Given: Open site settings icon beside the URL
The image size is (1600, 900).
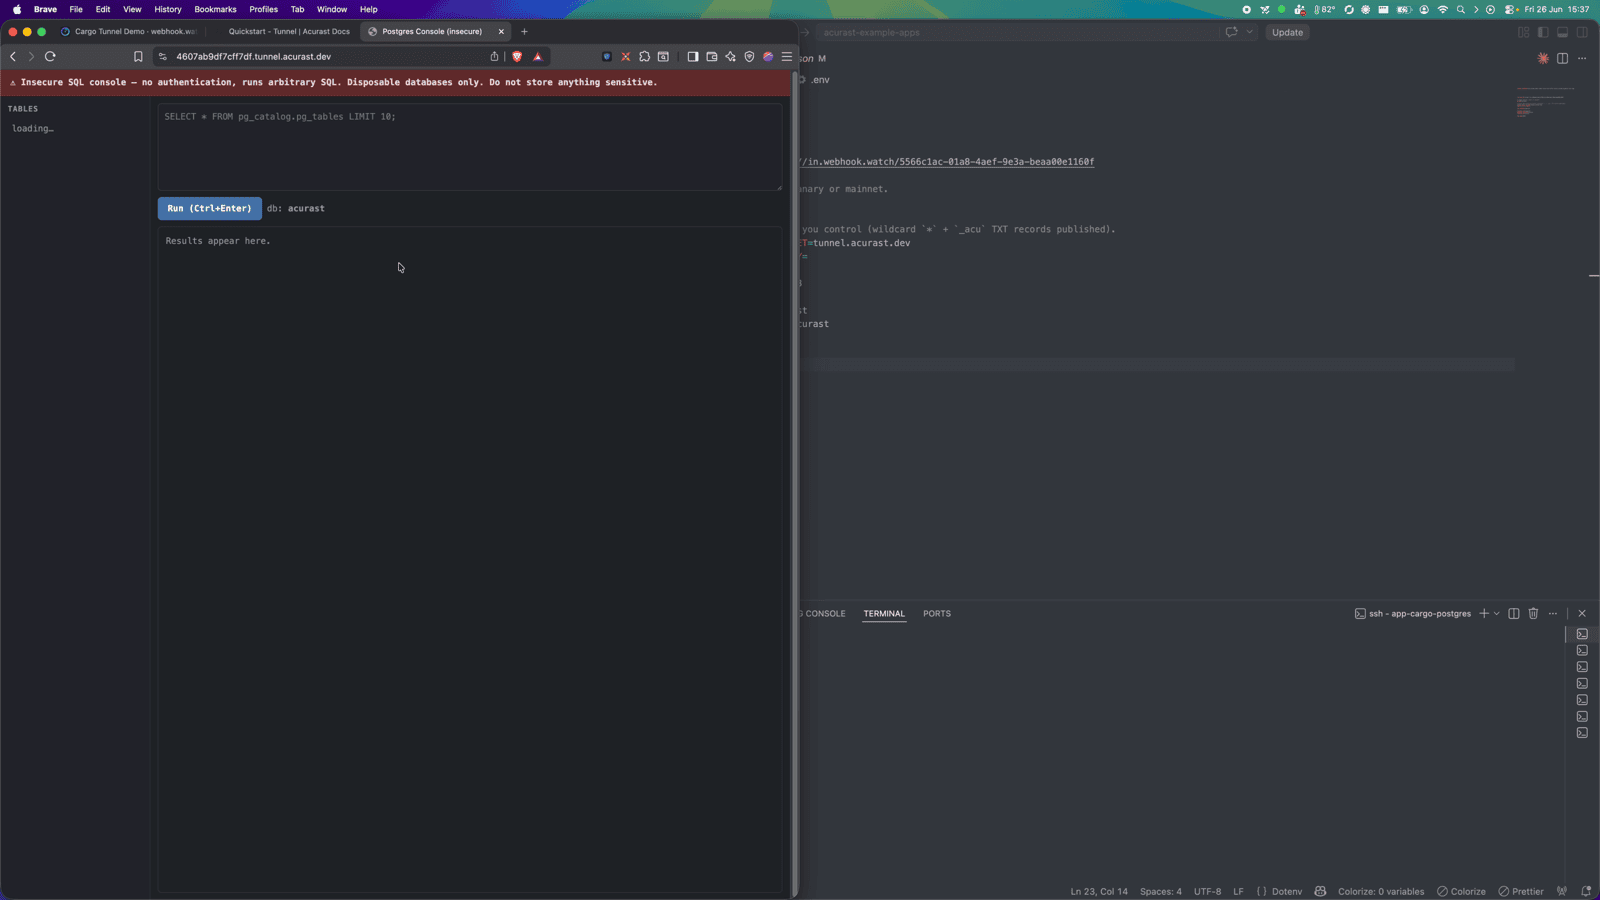Looking at the screenshot, I should point(163,57).
